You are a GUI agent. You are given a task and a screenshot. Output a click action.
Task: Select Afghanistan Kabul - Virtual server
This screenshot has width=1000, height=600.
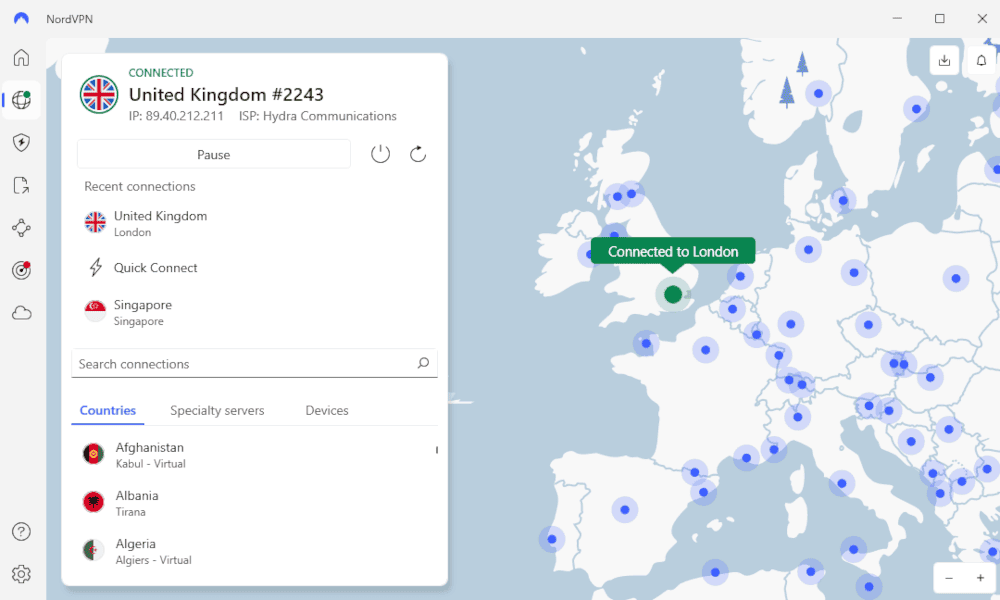click(x=255, y=455)
